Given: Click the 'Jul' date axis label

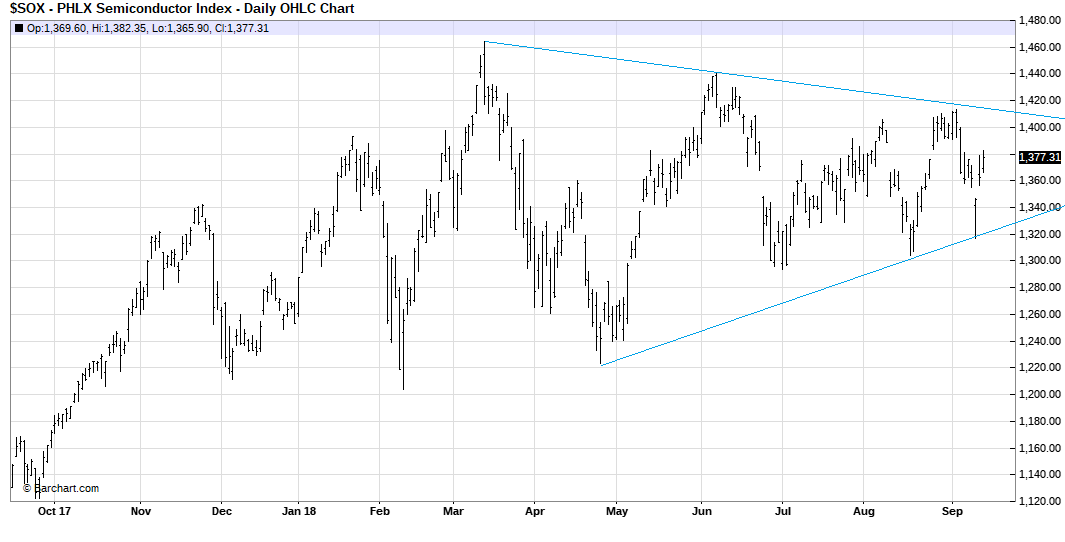Looking at the screenshot, I should (782, 511).
